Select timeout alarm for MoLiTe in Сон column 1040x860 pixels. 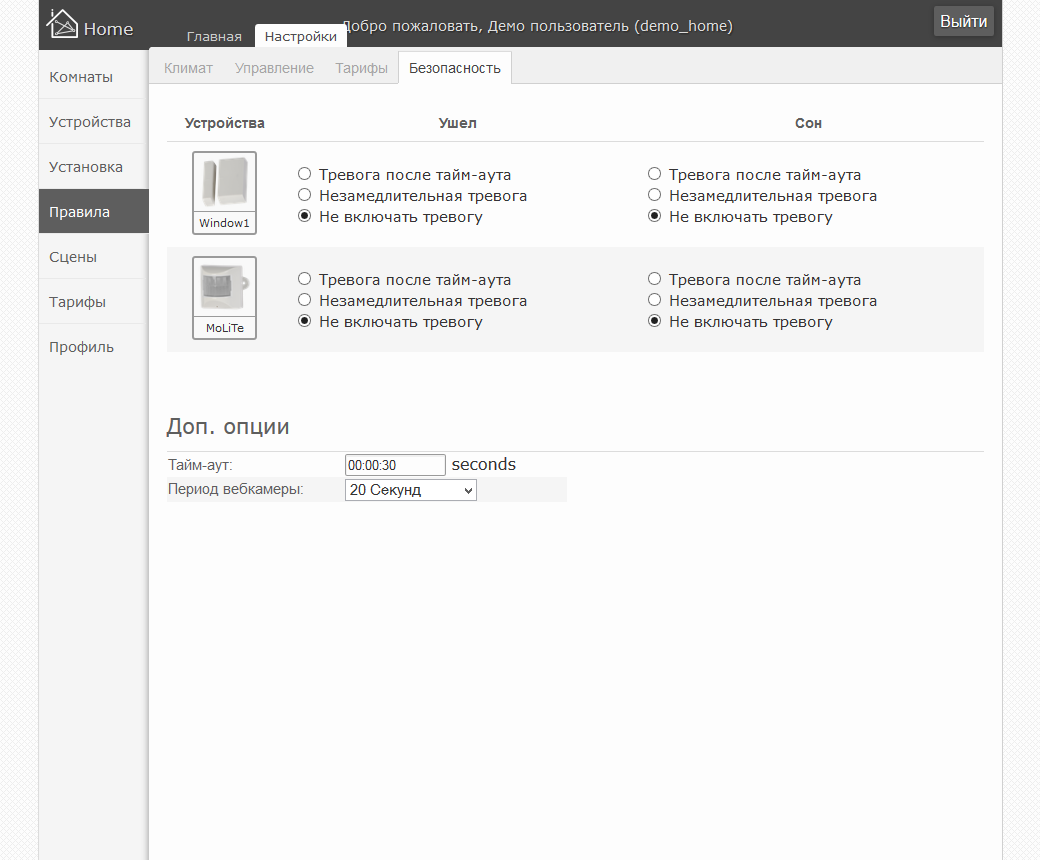pyautogui.click(x=655, y=278)
